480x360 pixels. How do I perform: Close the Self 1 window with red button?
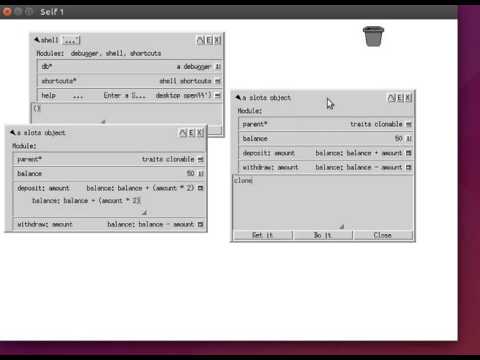7,12
